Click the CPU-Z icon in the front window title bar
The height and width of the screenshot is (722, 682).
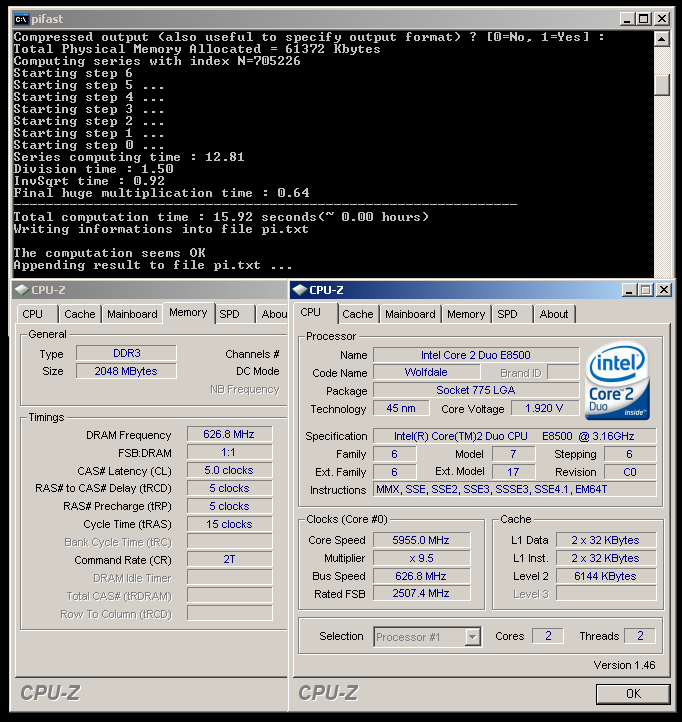(300, 290)
